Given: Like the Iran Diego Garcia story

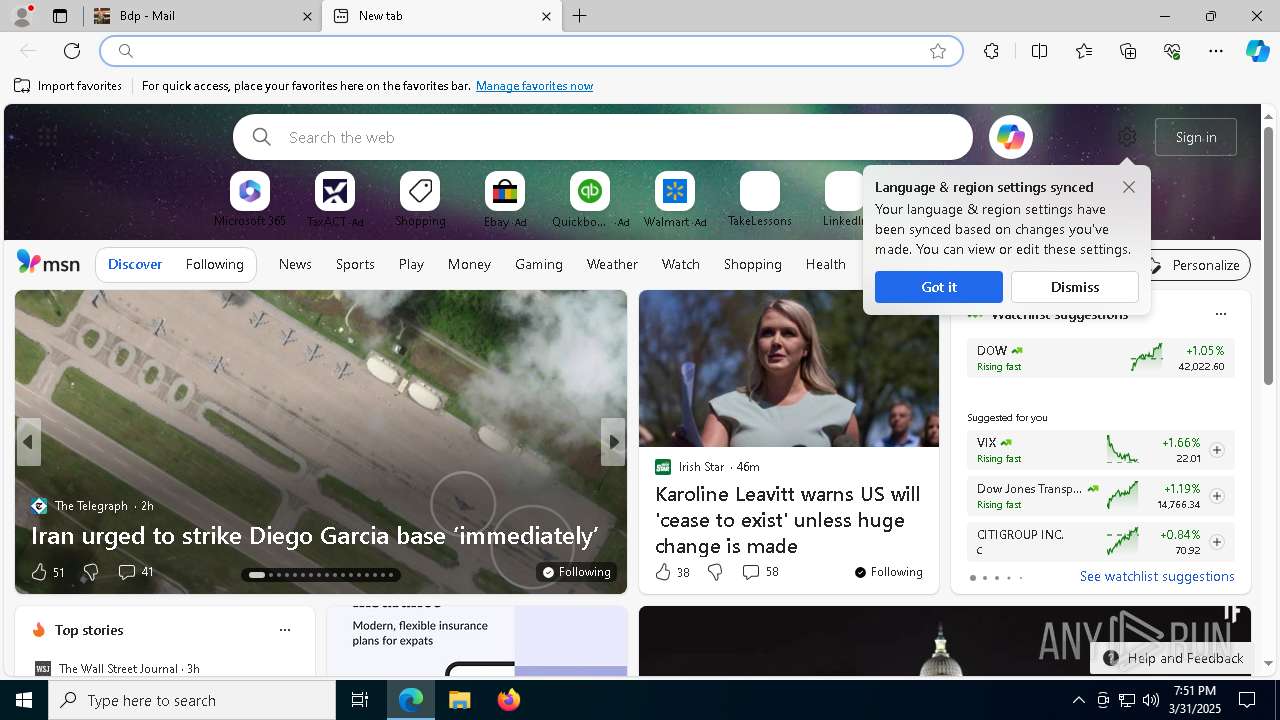Looking at the screenshot, I should [47, 572].
